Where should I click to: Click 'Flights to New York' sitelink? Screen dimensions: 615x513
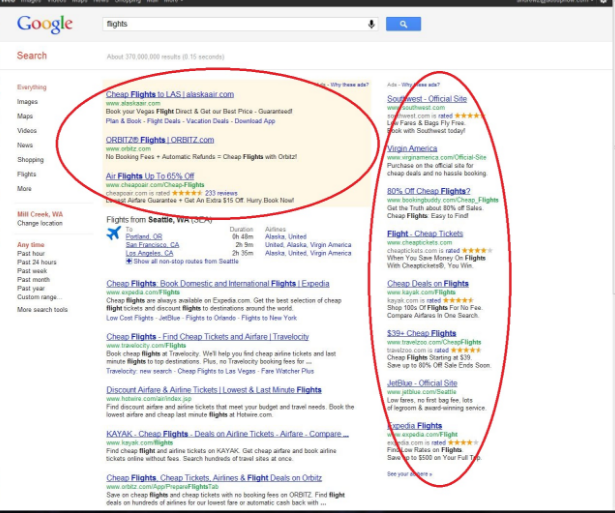point(269,318)
